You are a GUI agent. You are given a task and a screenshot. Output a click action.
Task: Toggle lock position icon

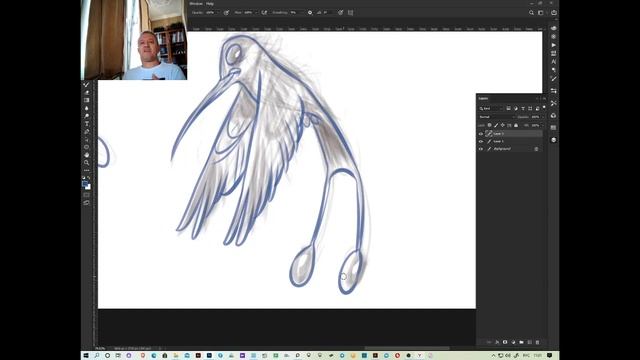502,125
